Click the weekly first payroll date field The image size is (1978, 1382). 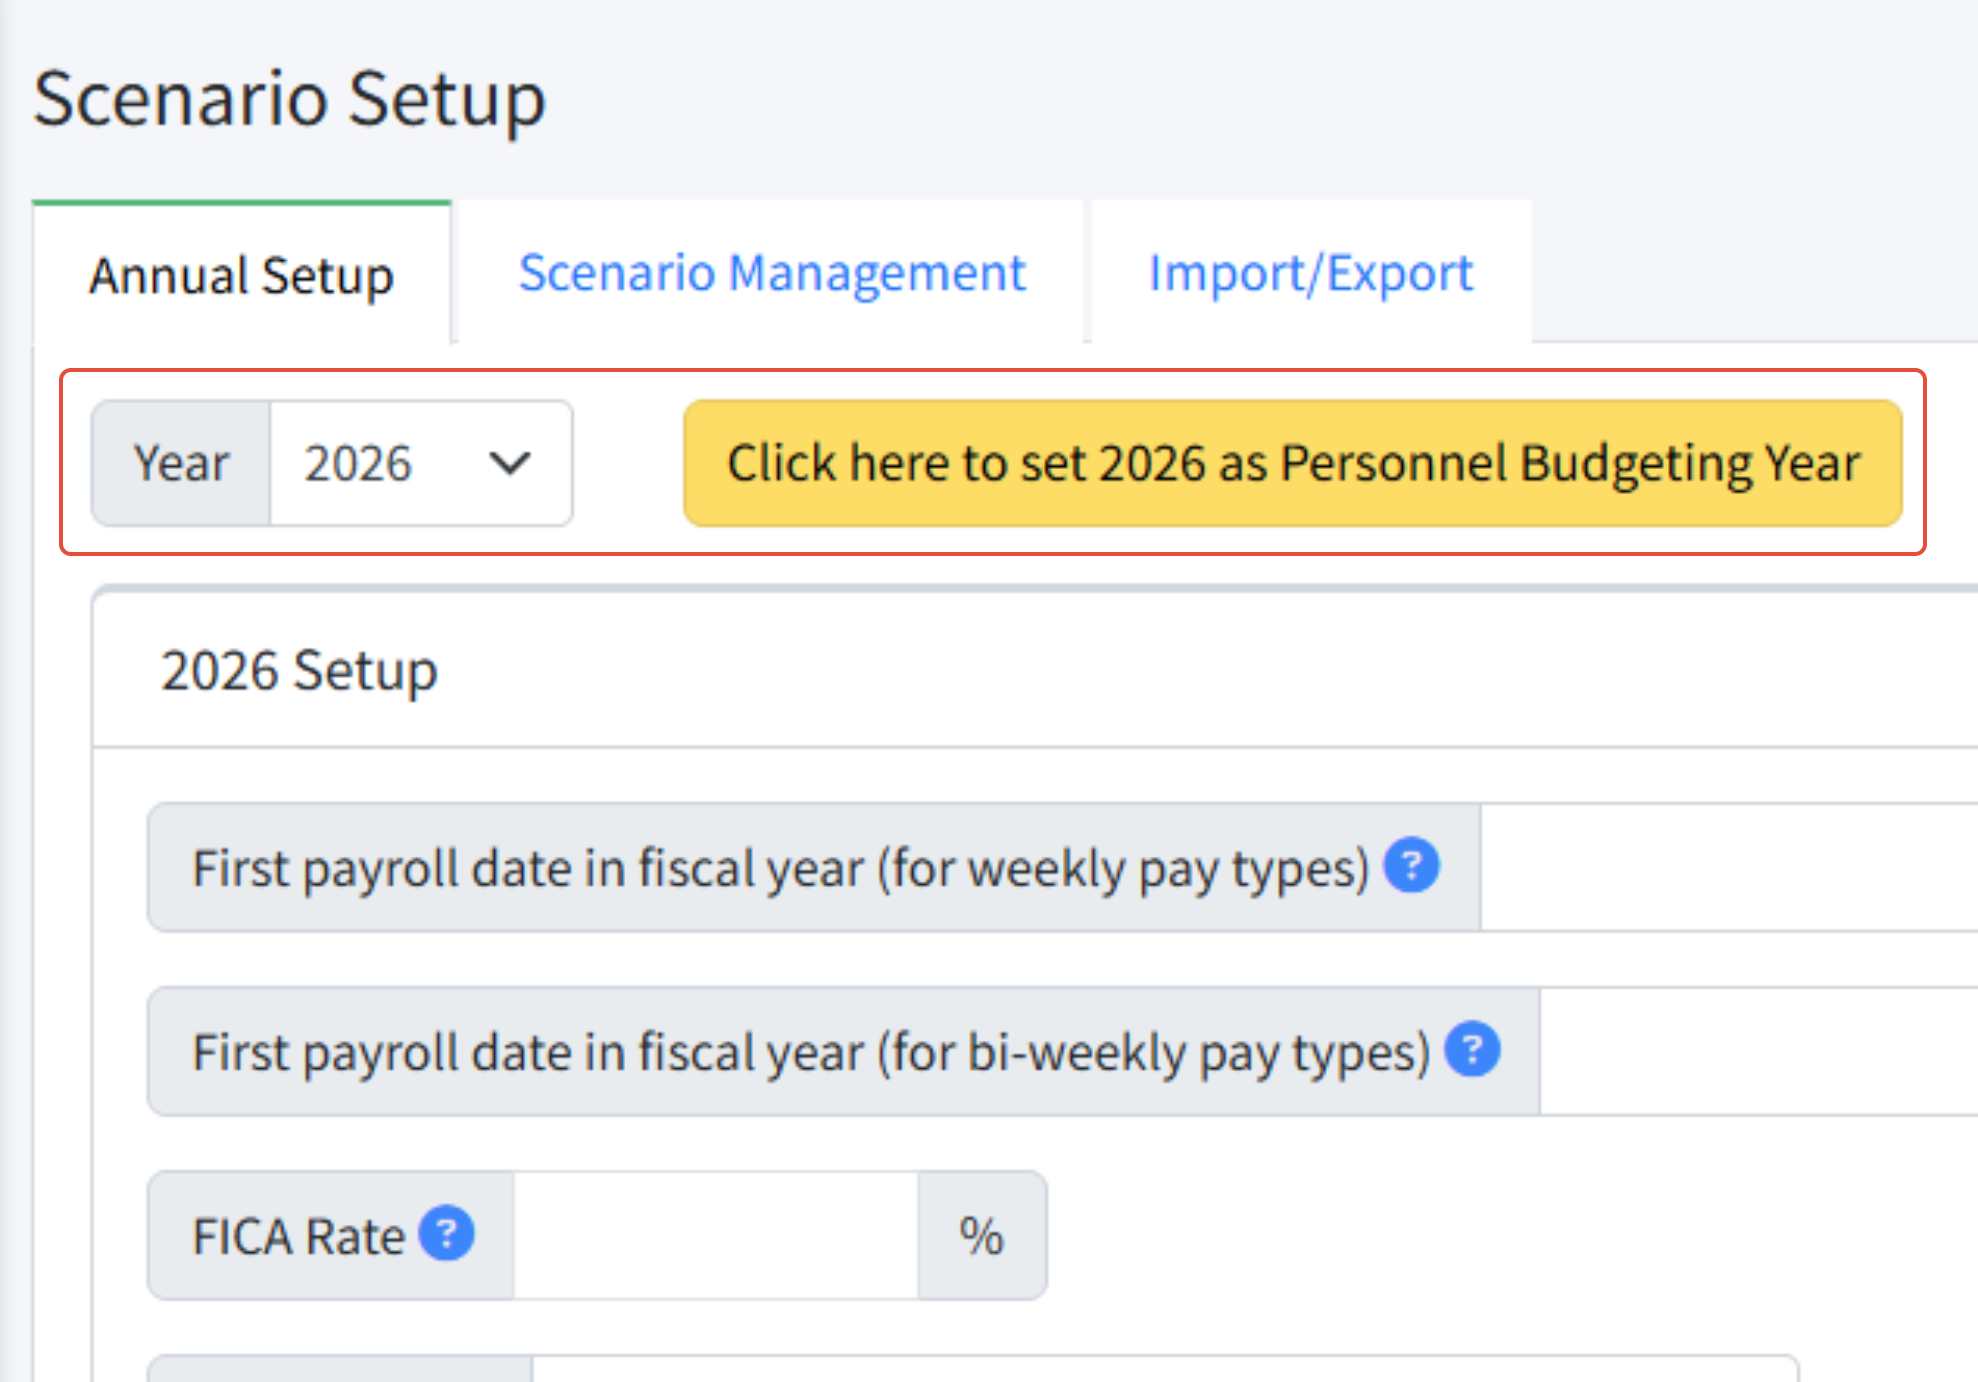(x=1729, y=867)
